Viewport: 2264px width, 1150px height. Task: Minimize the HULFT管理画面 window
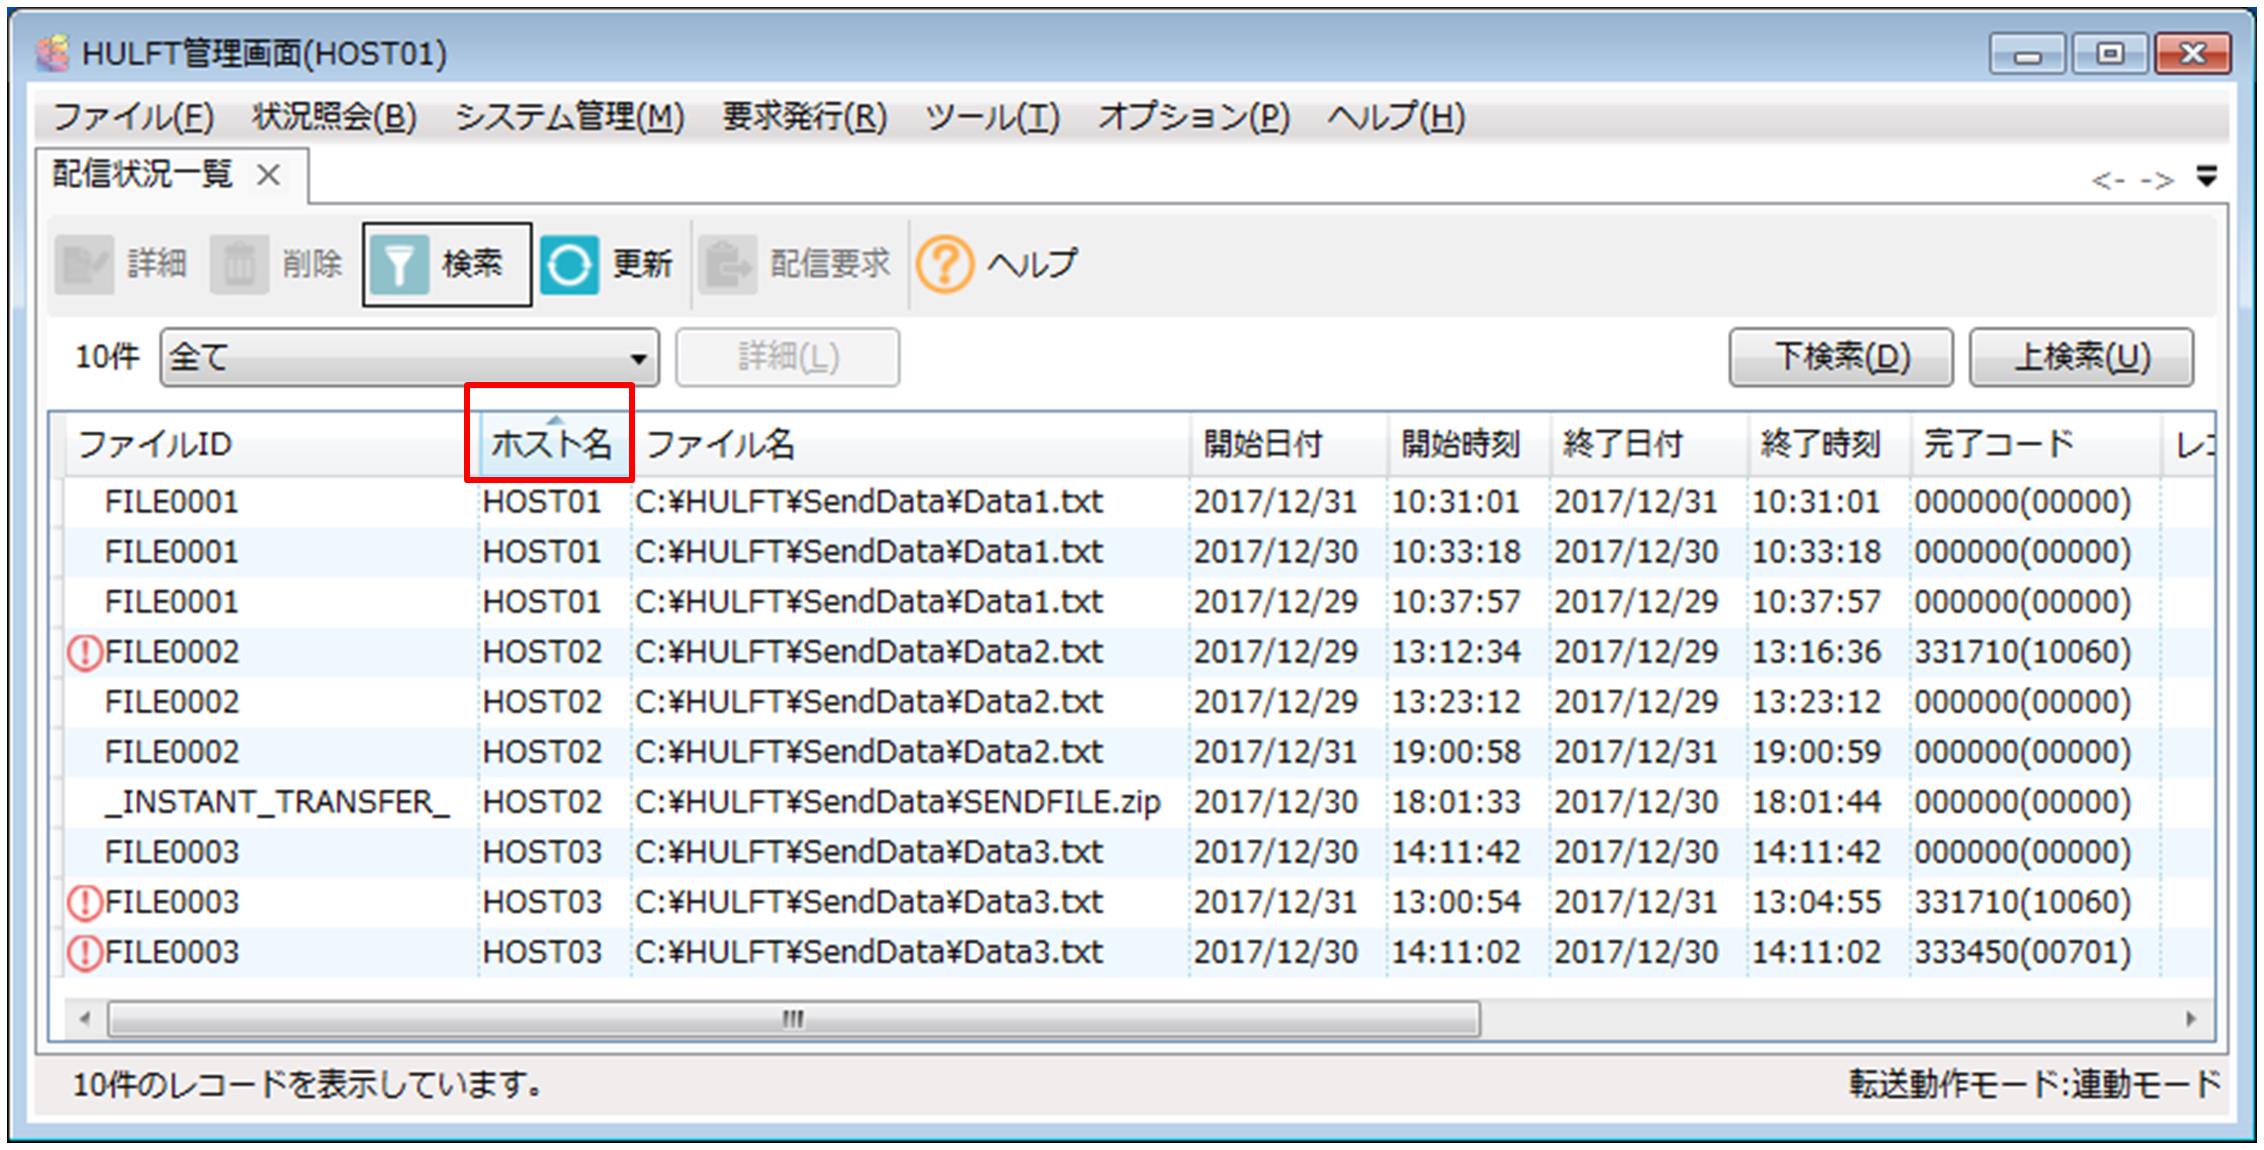2026,54
